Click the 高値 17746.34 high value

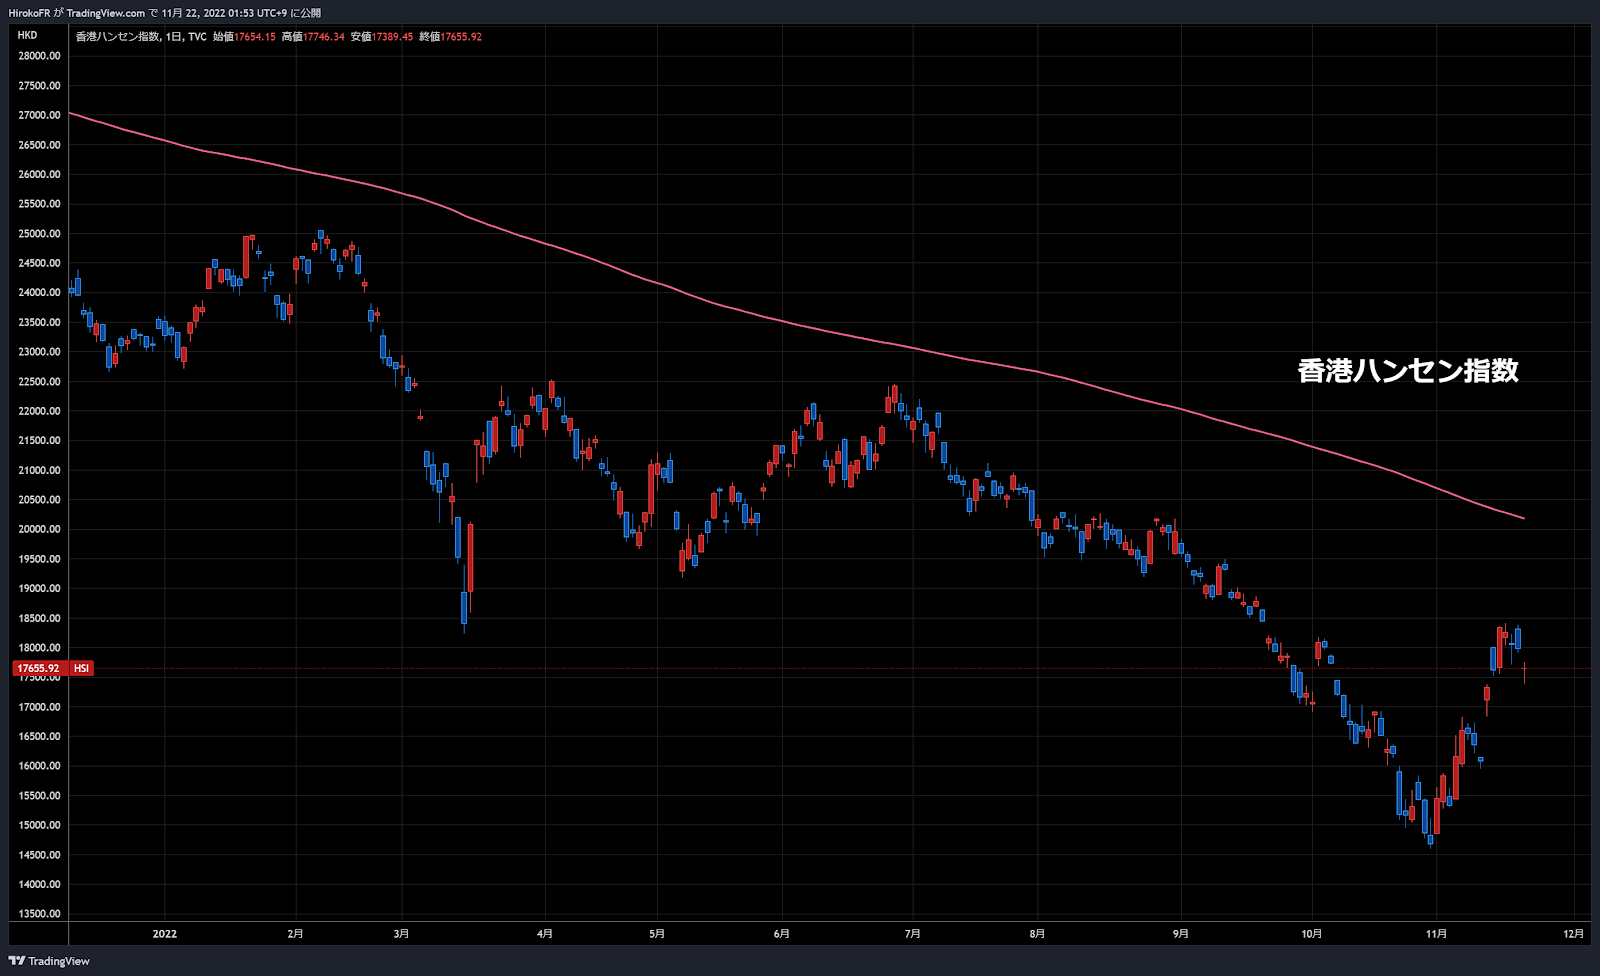(x=313, y=37)
